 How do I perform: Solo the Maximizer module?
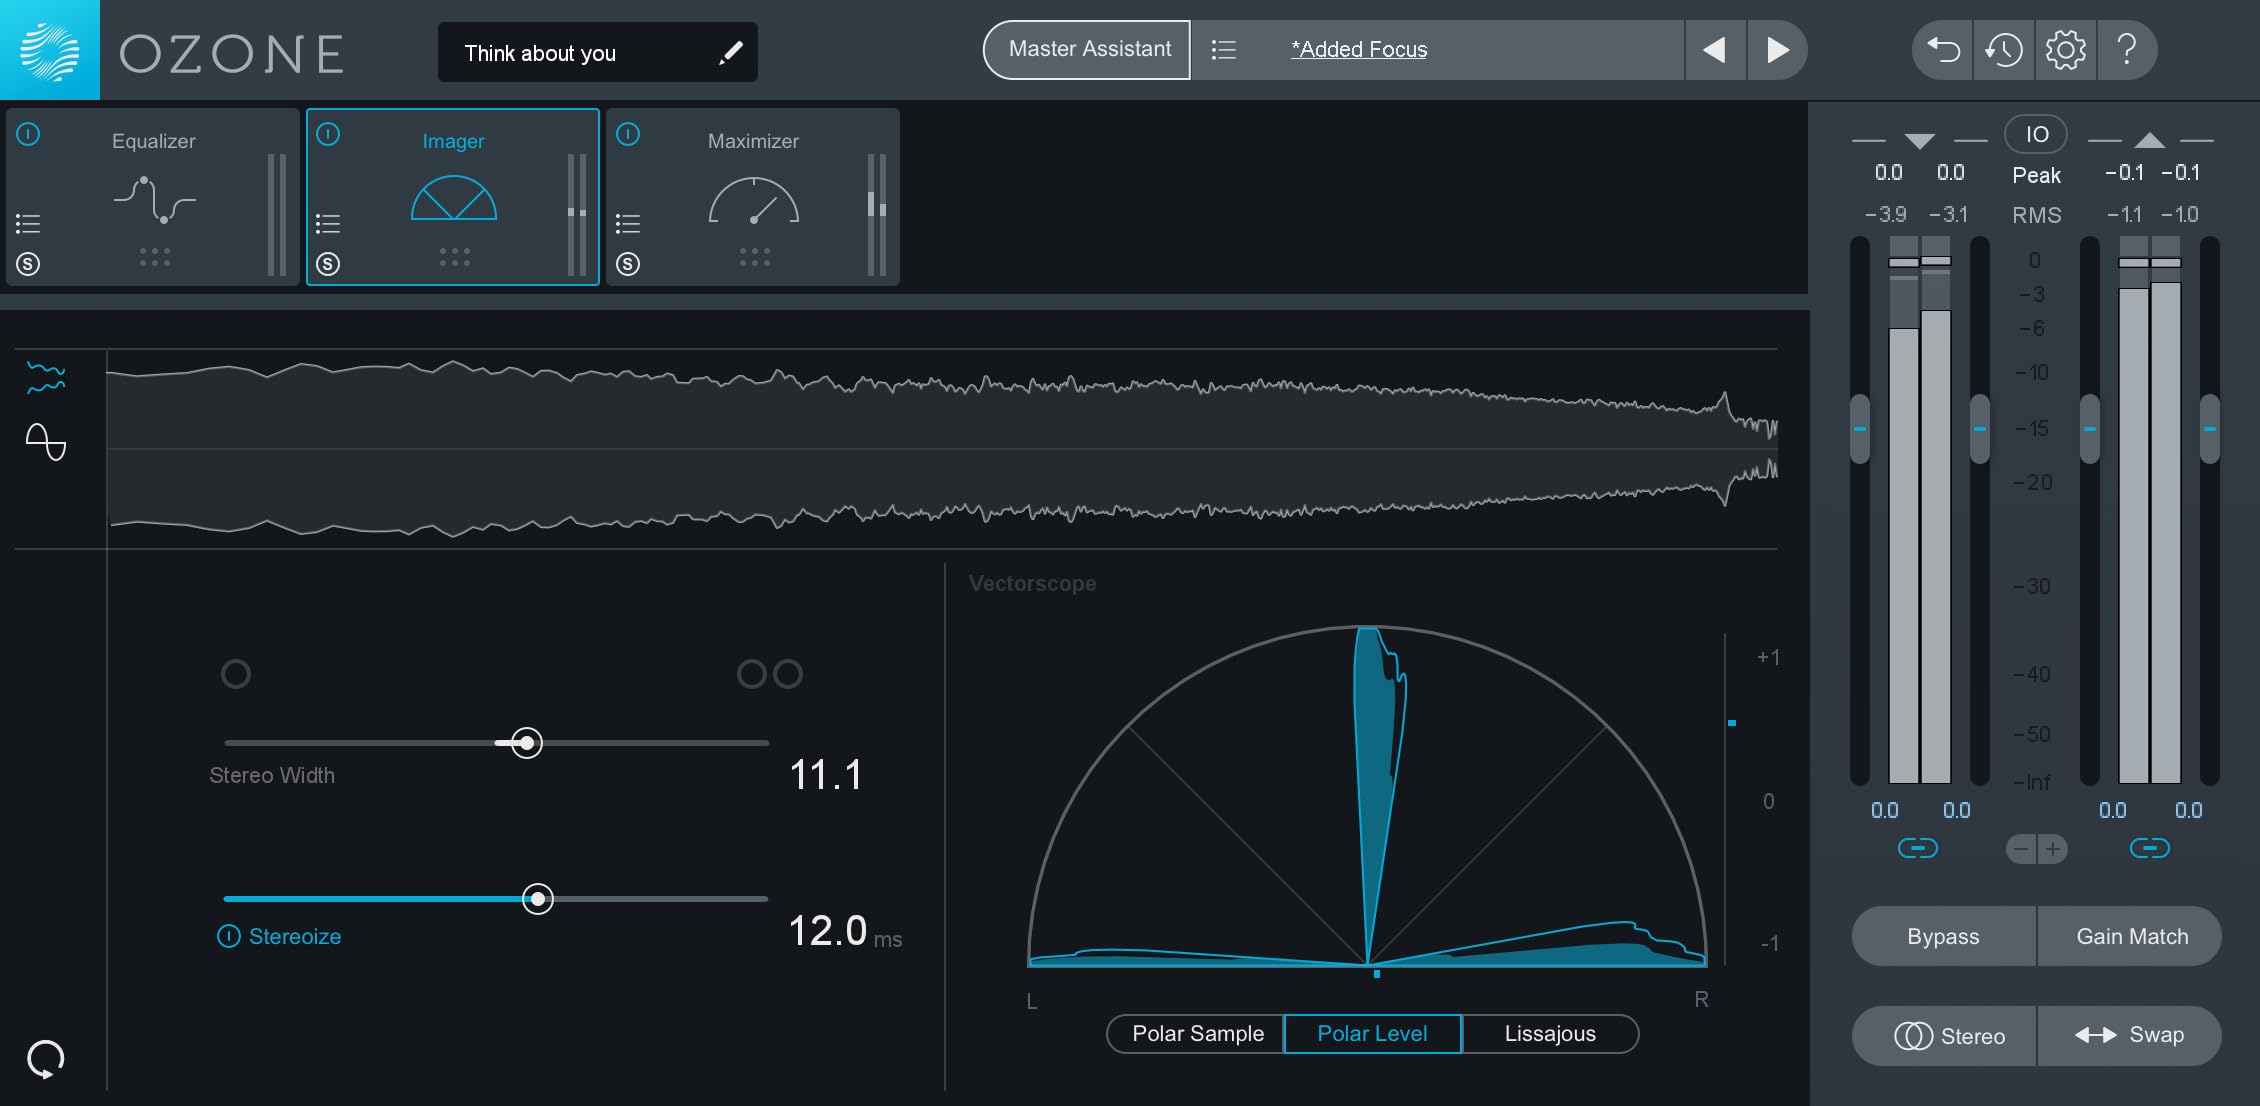point(628,264)
